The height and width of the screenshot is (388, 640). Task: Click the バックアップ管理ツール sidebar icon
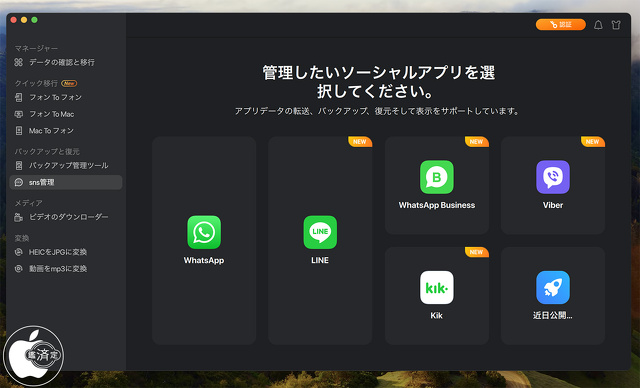pyautogui.click(x=19, y=165)
